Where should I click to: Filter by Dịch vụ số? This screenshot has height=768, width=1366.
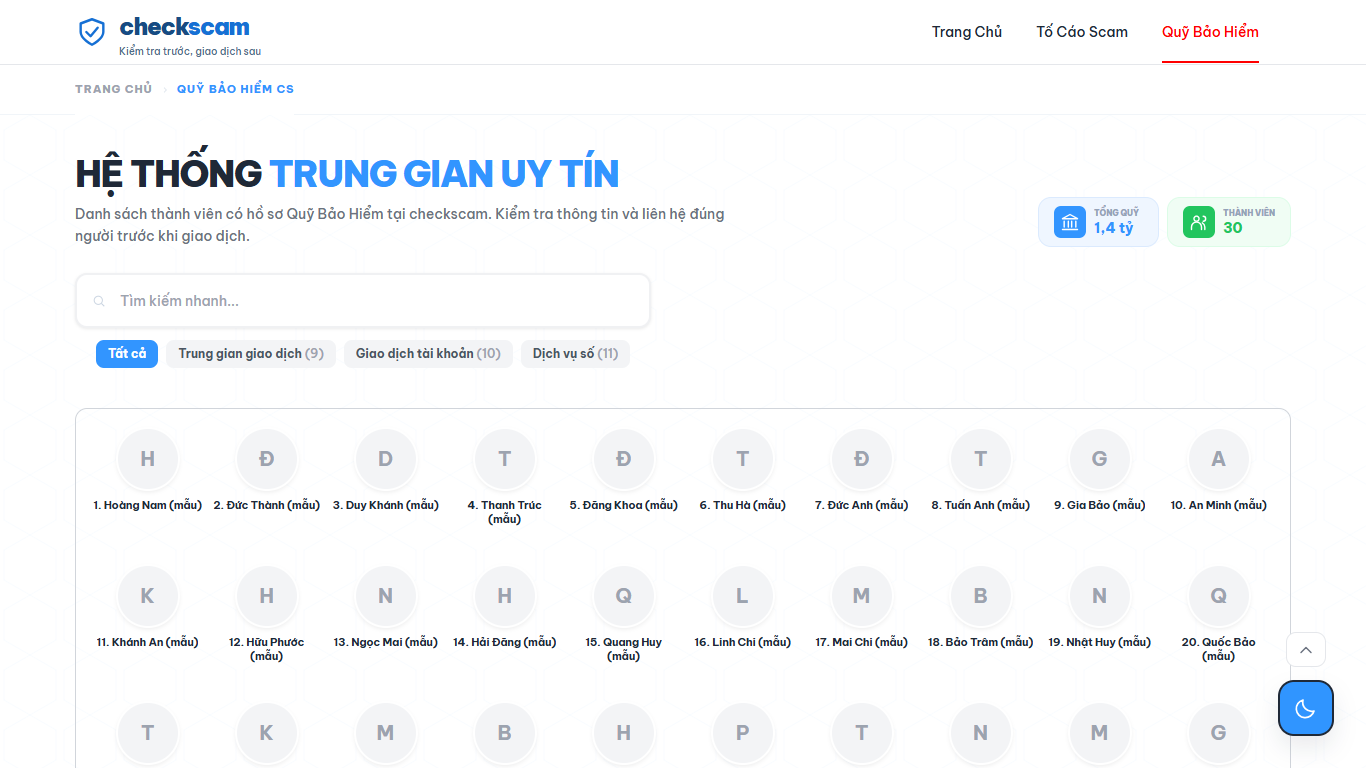(575, 354)
